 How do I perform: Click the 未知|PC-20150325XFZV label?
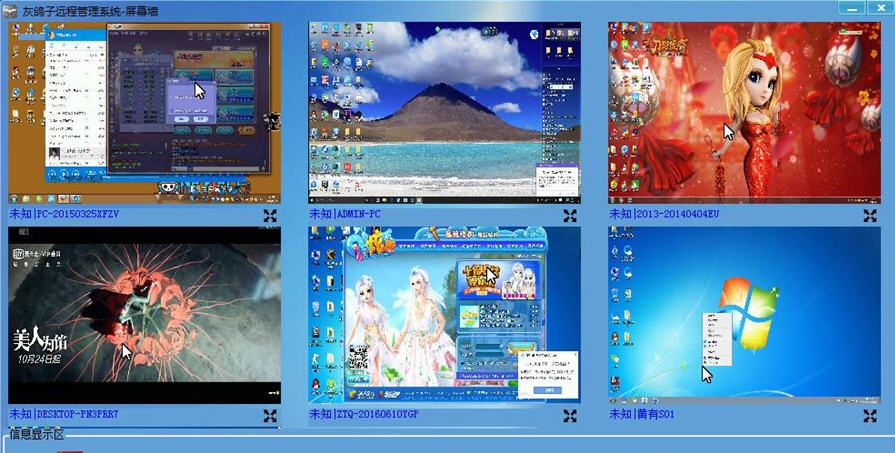coord(64,214)
